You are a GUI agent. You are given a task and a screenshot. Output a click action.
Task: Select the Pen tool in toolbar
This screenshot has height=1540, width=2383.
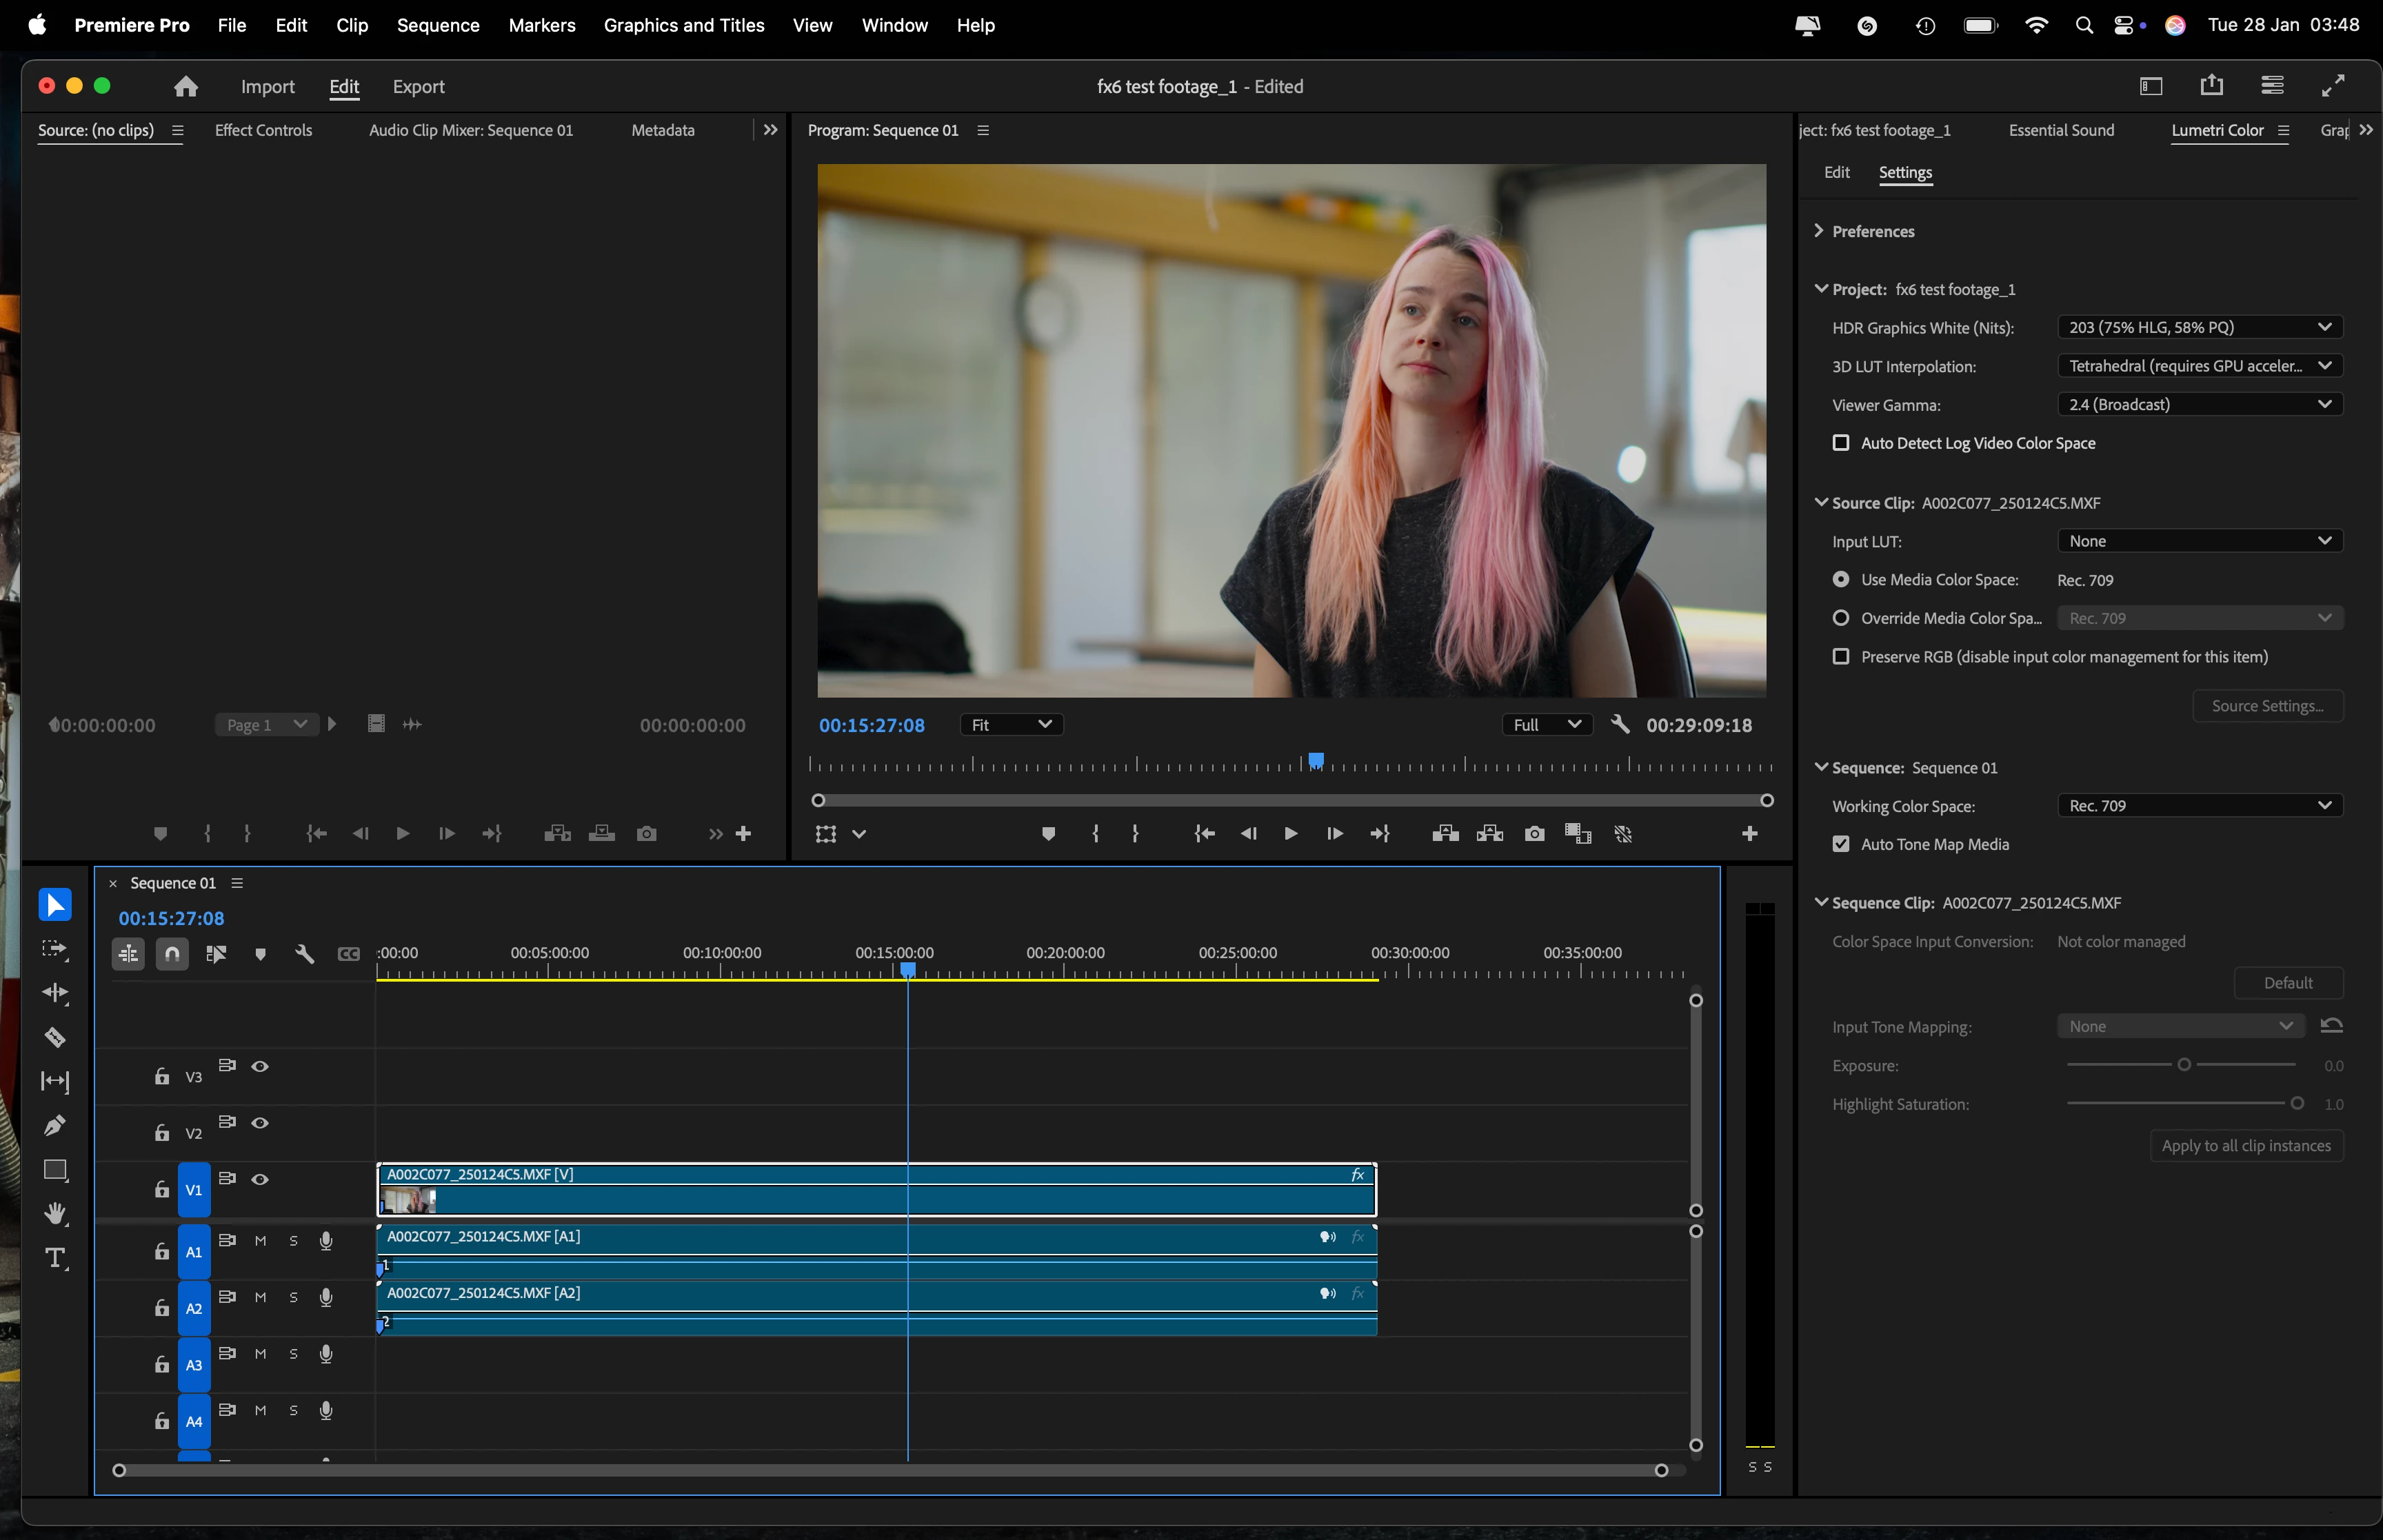point(55,1125)
